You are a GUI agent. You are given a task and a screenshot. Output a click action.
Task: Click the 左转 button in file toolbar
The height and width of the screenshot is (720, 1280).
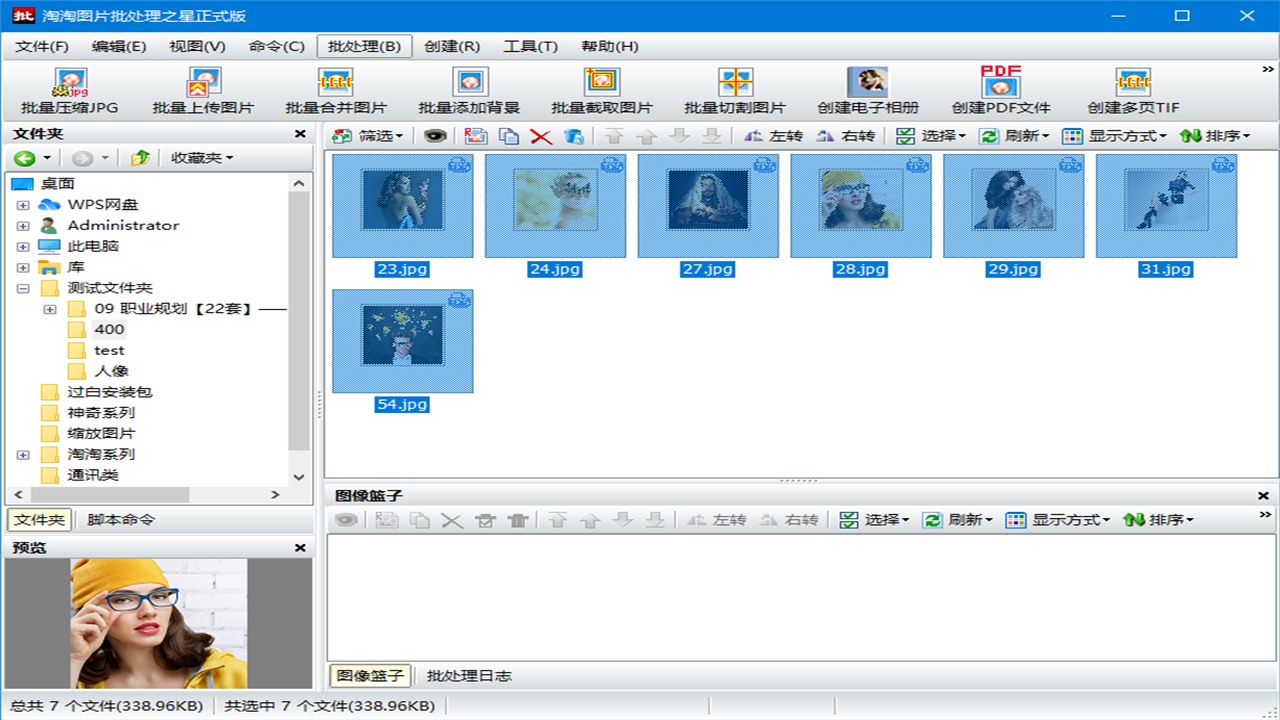pyautogui.click(x=774, y=136)
